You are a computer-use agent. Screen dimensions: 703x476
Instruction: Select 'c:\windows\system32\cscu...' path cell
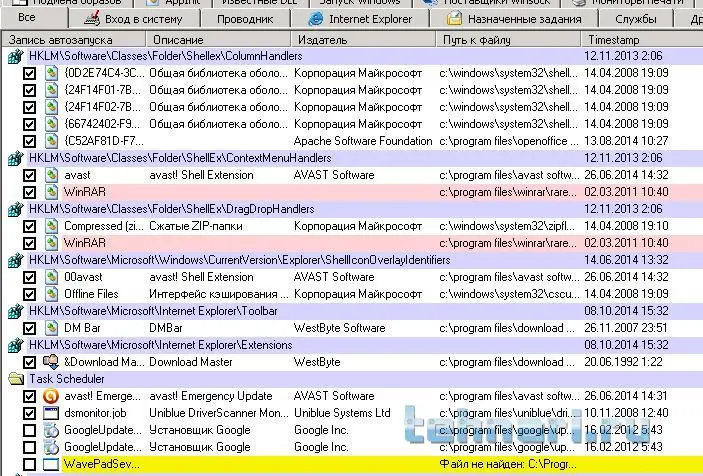pos(509,294)
